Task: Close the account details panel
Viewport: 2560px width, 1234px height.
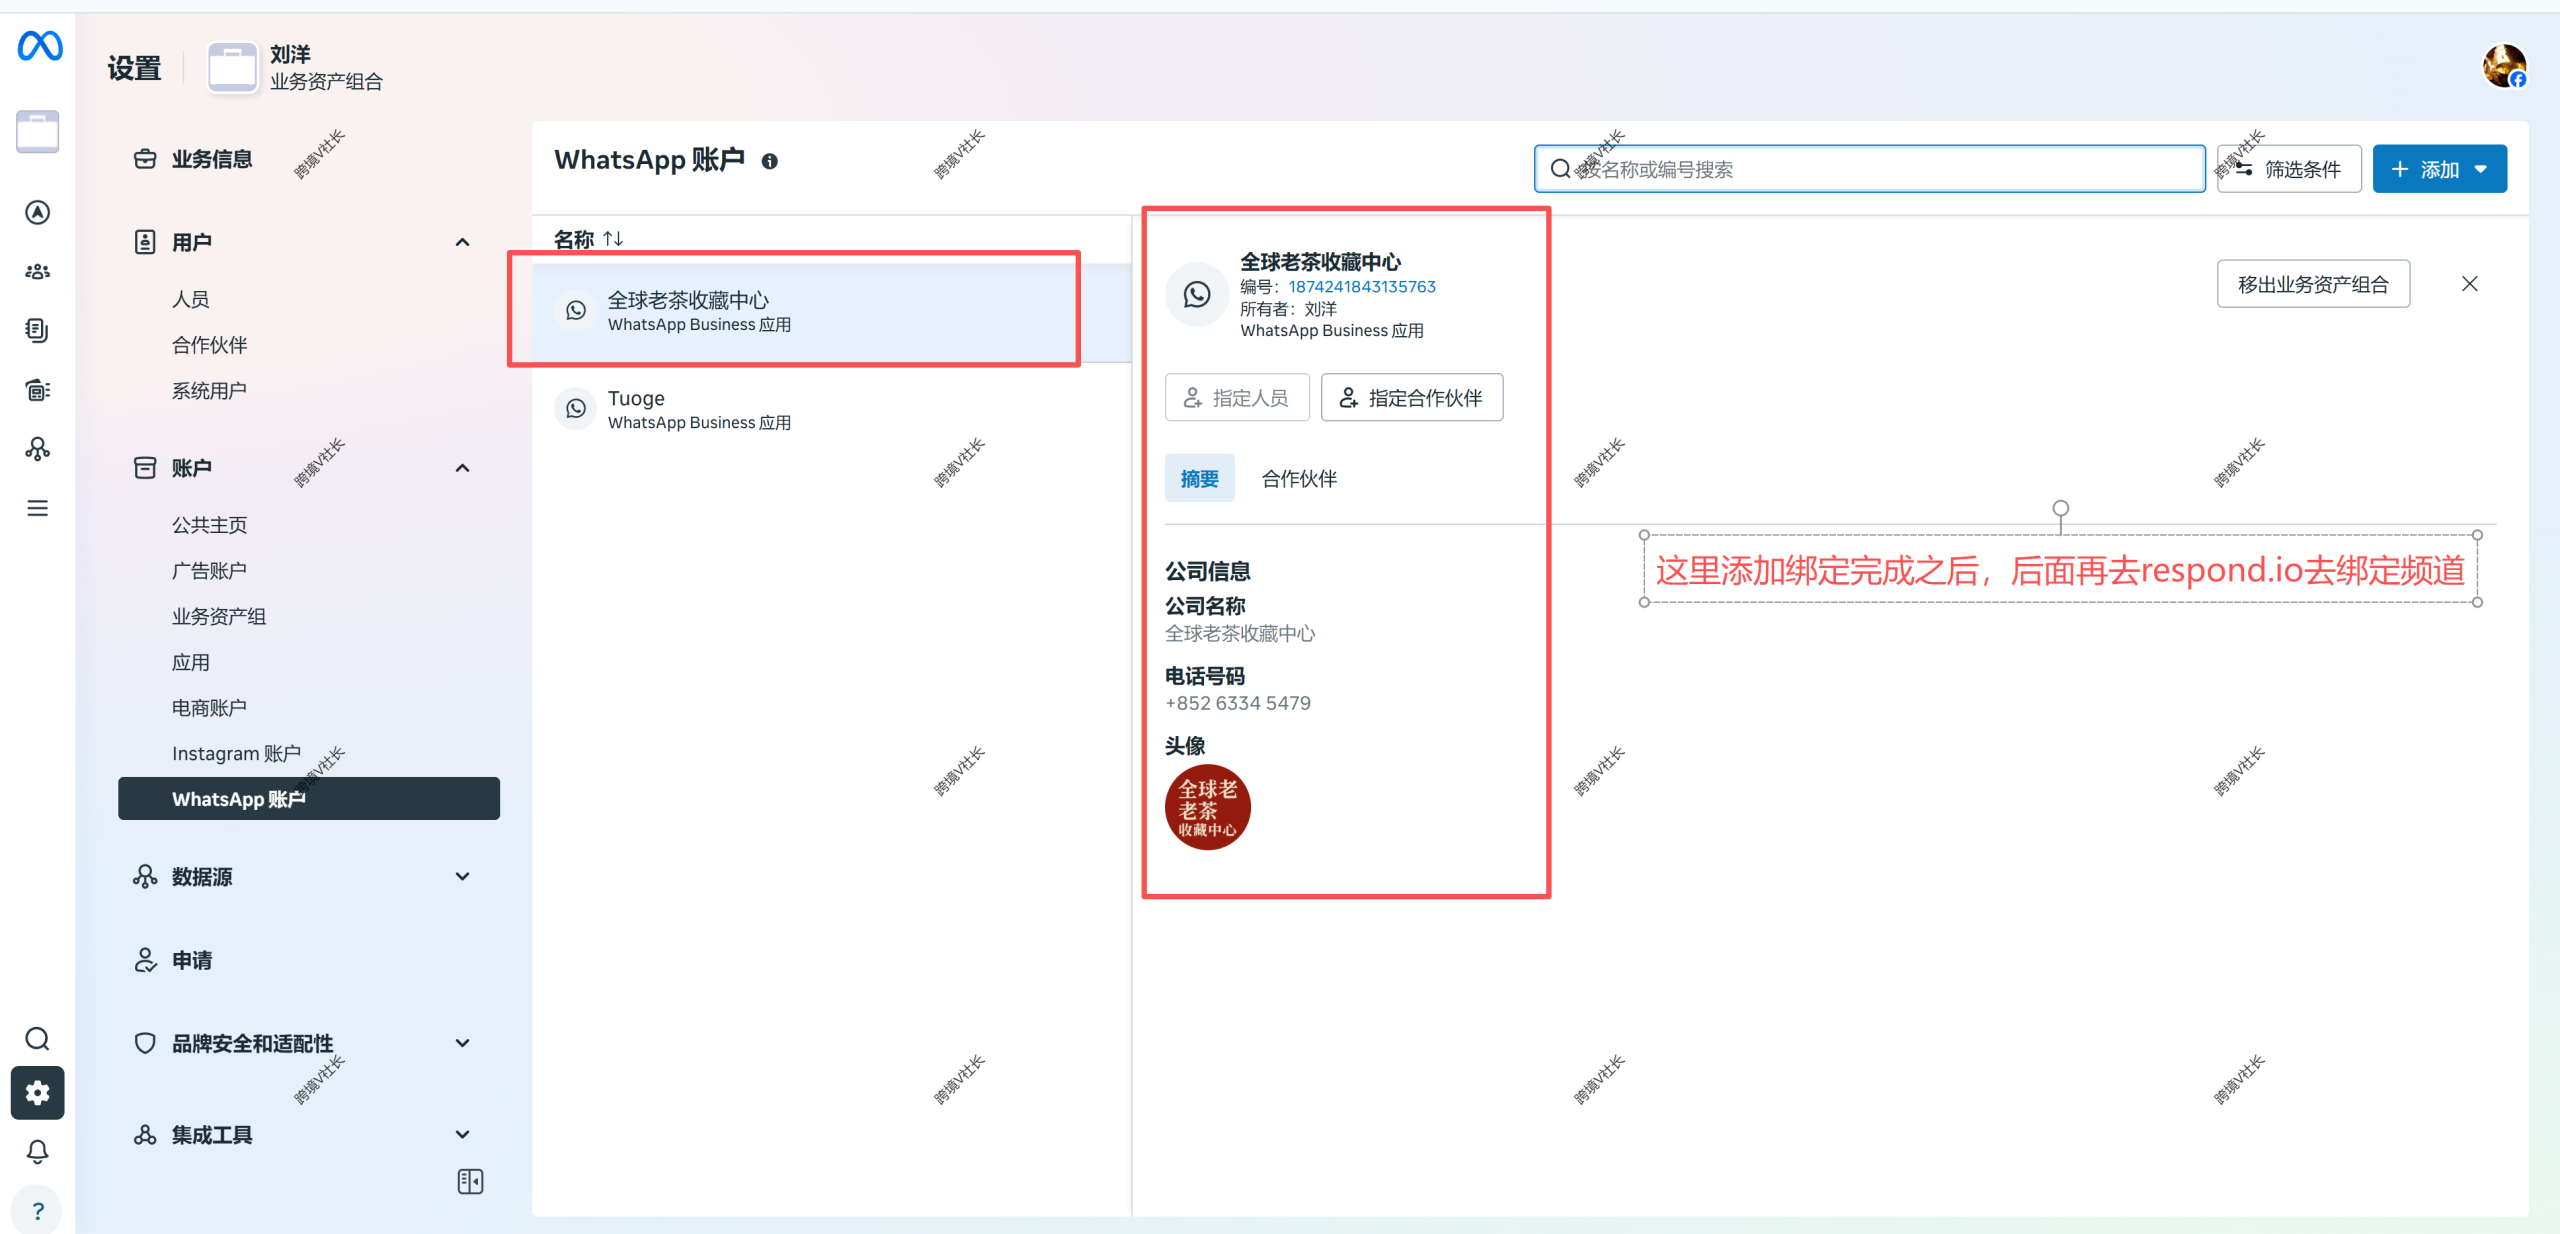Action: (2470, 284)
